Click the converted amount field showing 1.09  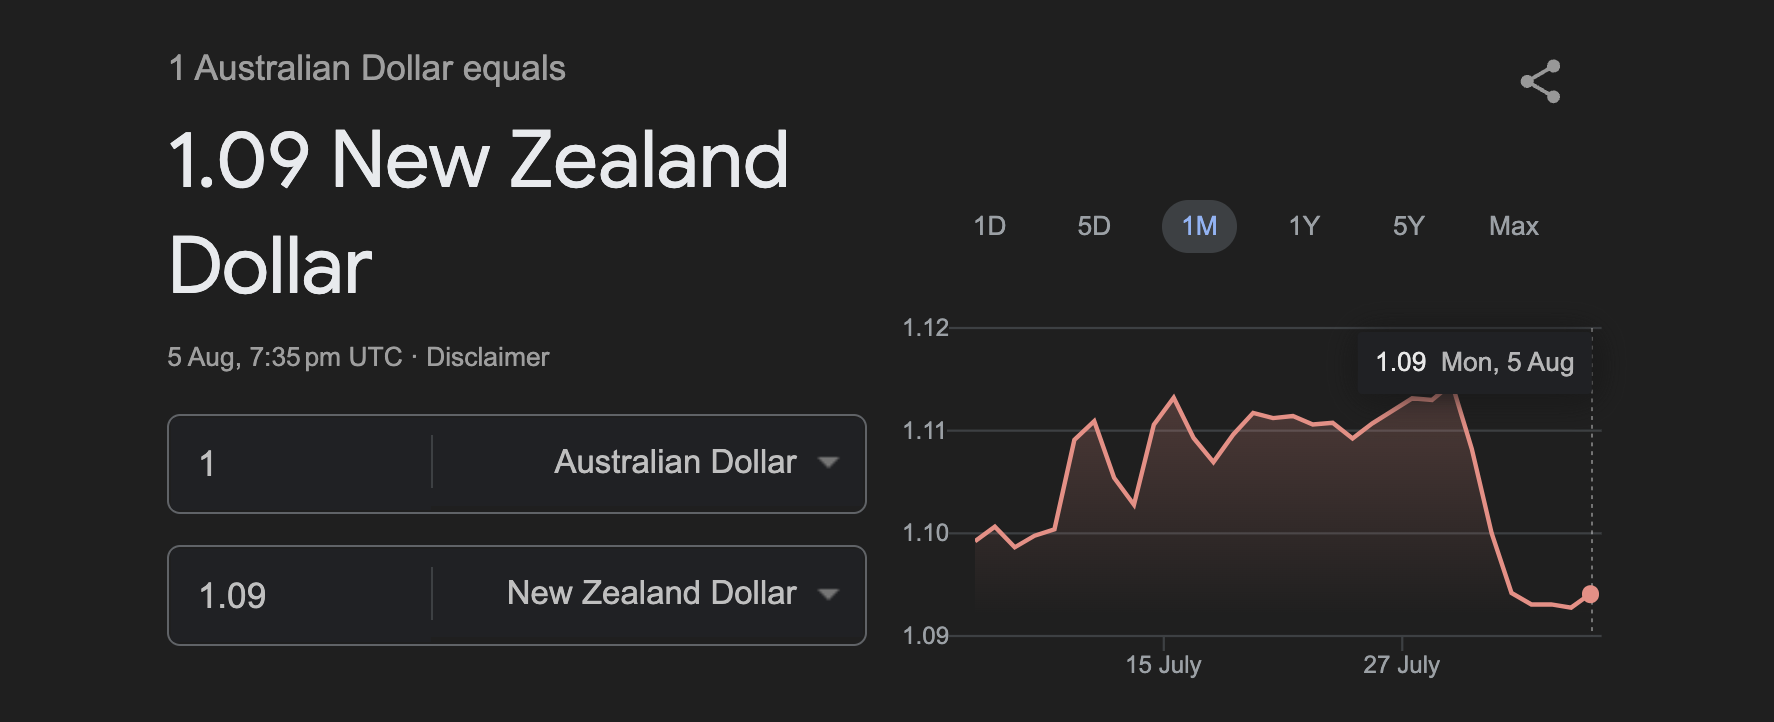point(300,595)
